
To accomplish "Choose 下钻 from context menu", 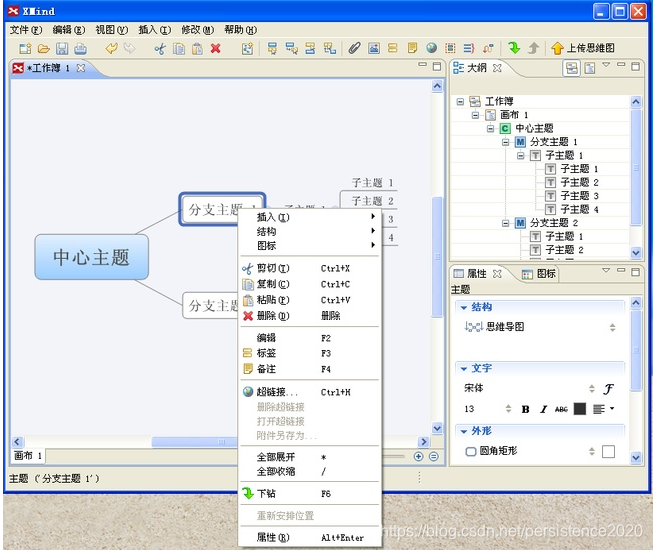I will 309,494.
